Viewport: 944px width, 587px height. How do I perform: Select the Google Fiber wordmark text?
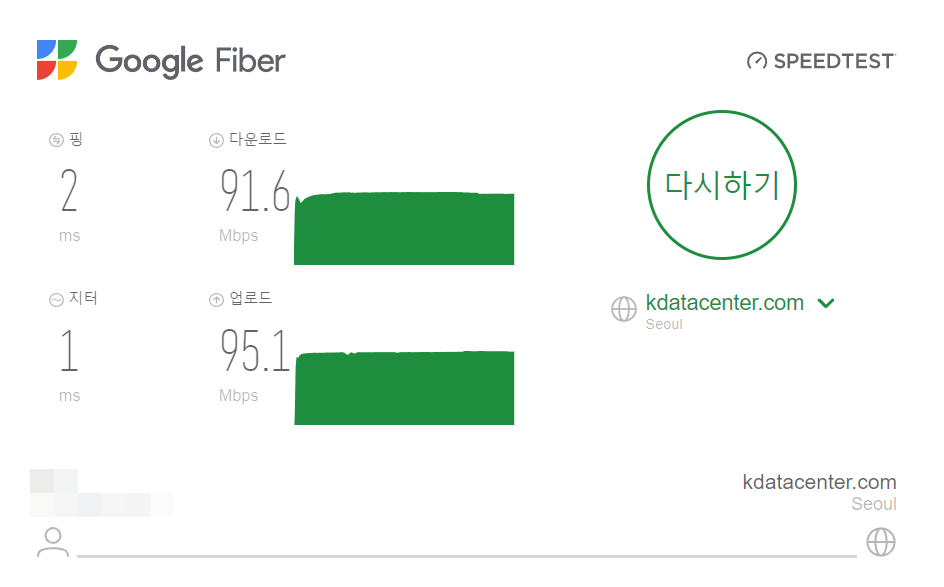click(189, 60)
